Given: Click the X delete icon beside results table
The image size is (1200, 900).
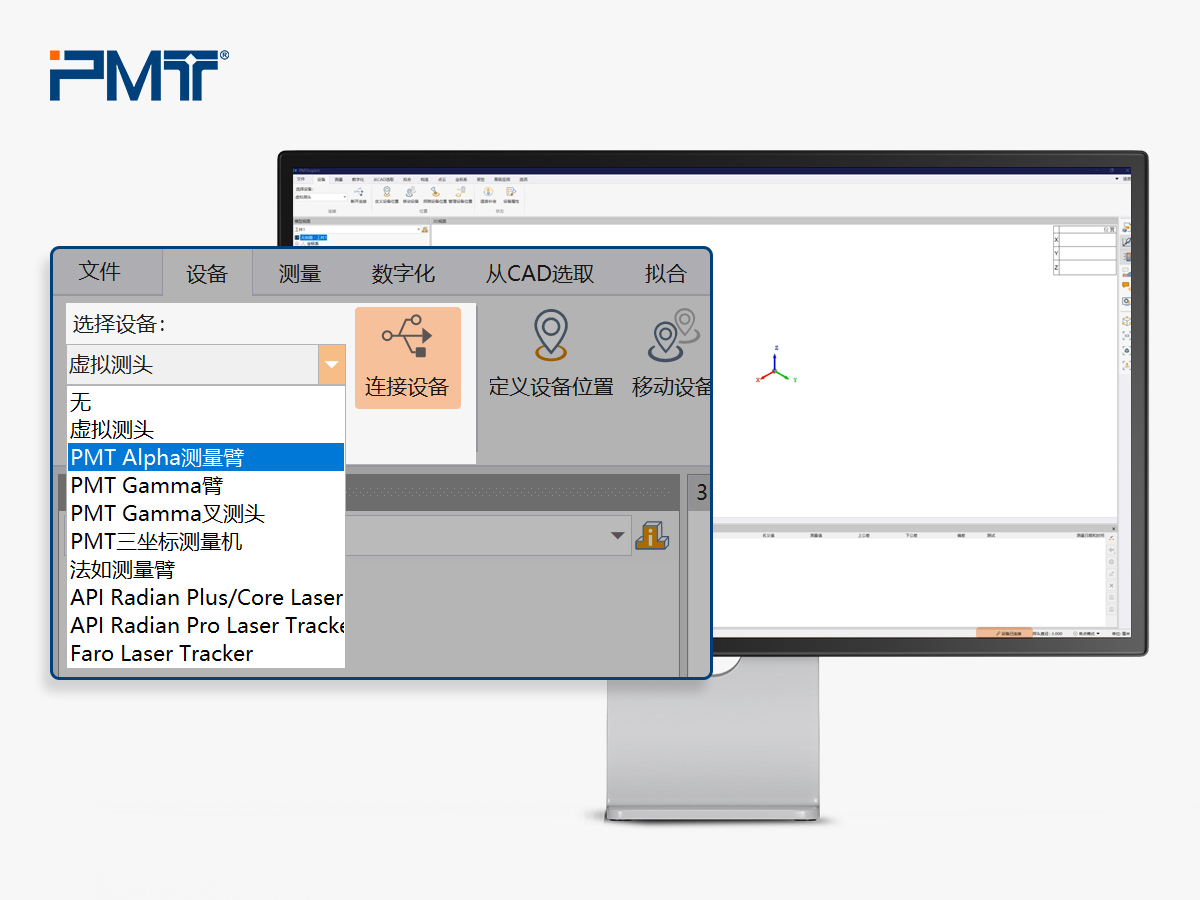Looking at the screenshot, I should 1111,586.
